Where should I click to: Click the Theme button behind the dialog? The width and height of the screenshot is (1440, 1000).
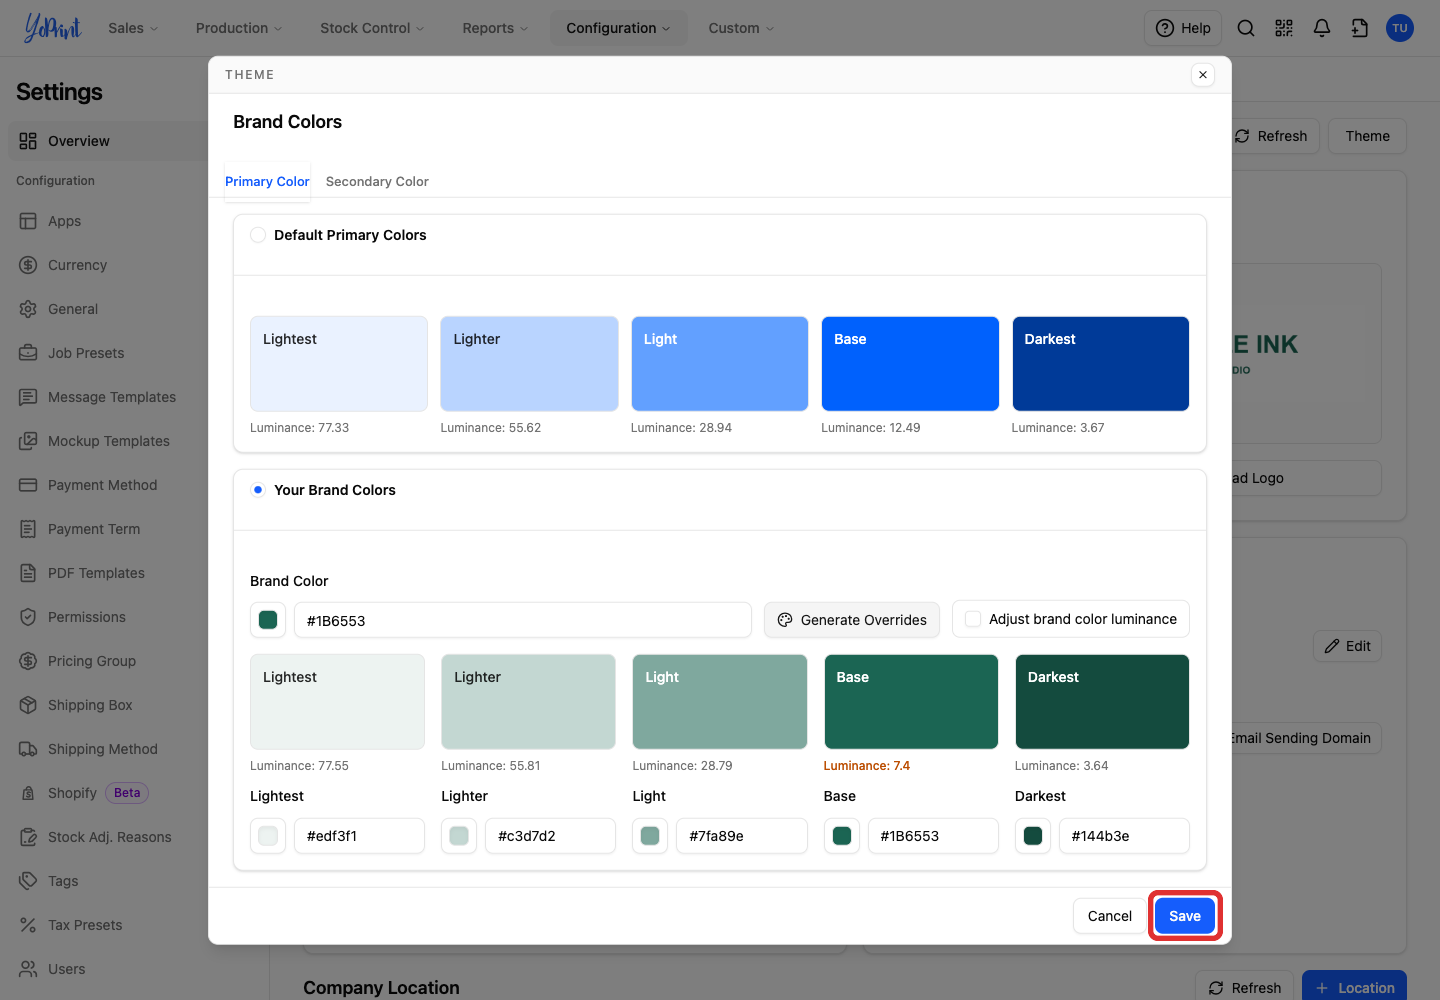(x=1367, y=136)
